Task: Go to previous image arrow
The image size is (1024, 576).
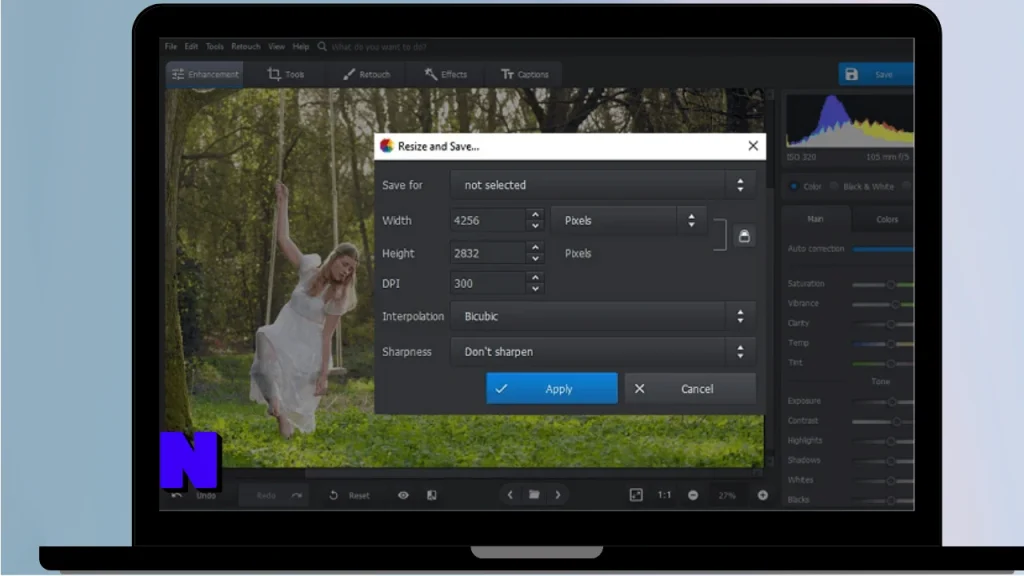Action: [510, 495]
